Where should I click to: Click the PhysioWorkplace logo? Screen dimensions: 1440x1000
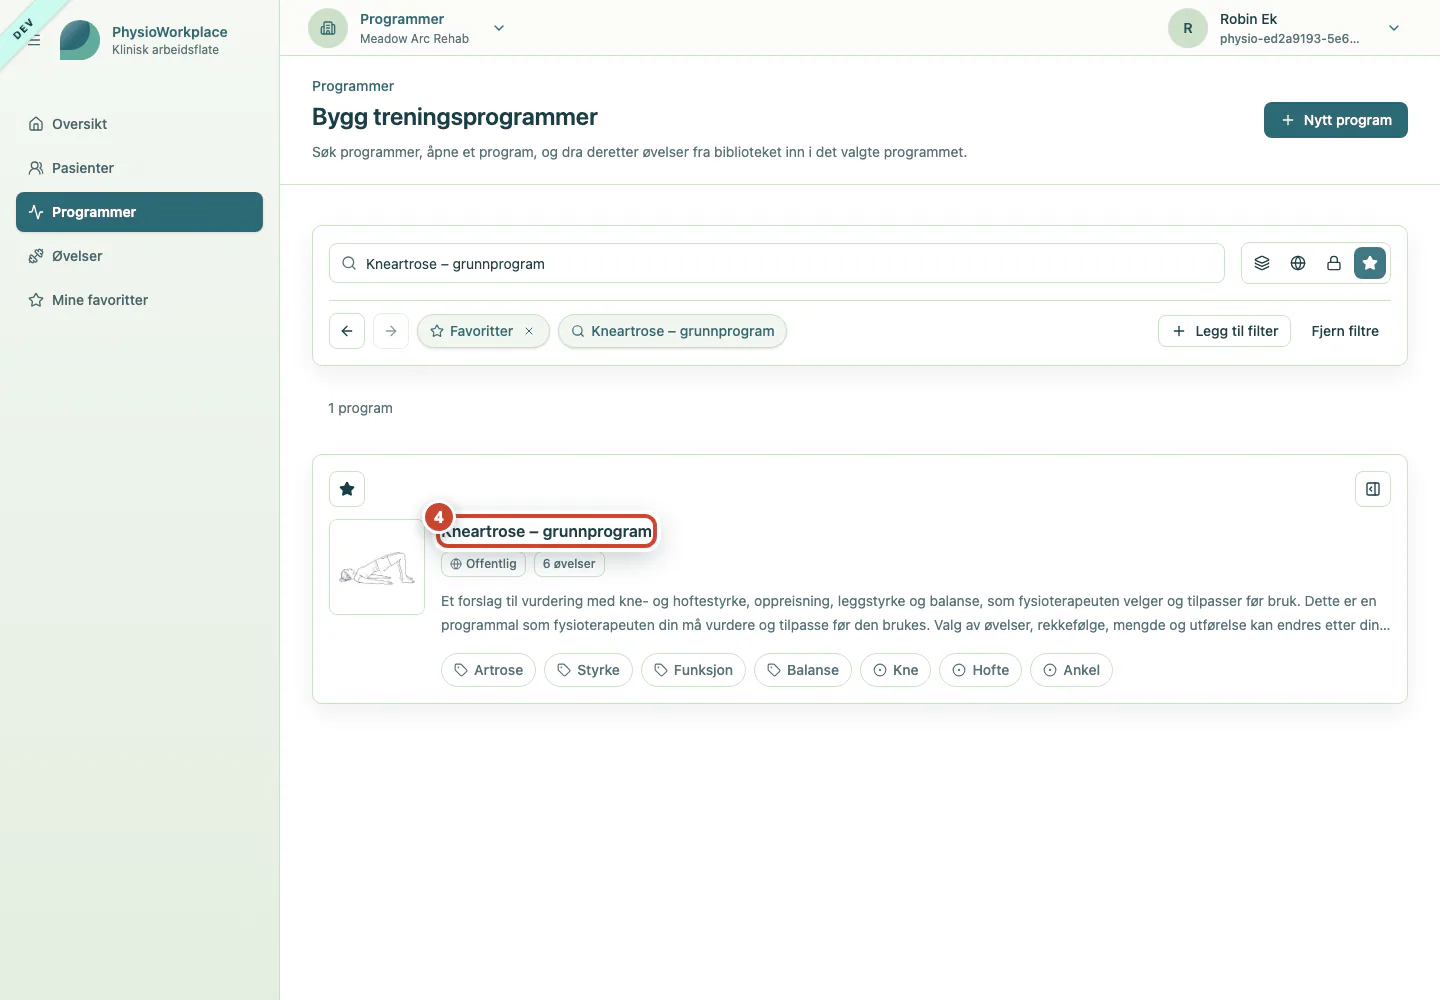(x=80, y=40)
